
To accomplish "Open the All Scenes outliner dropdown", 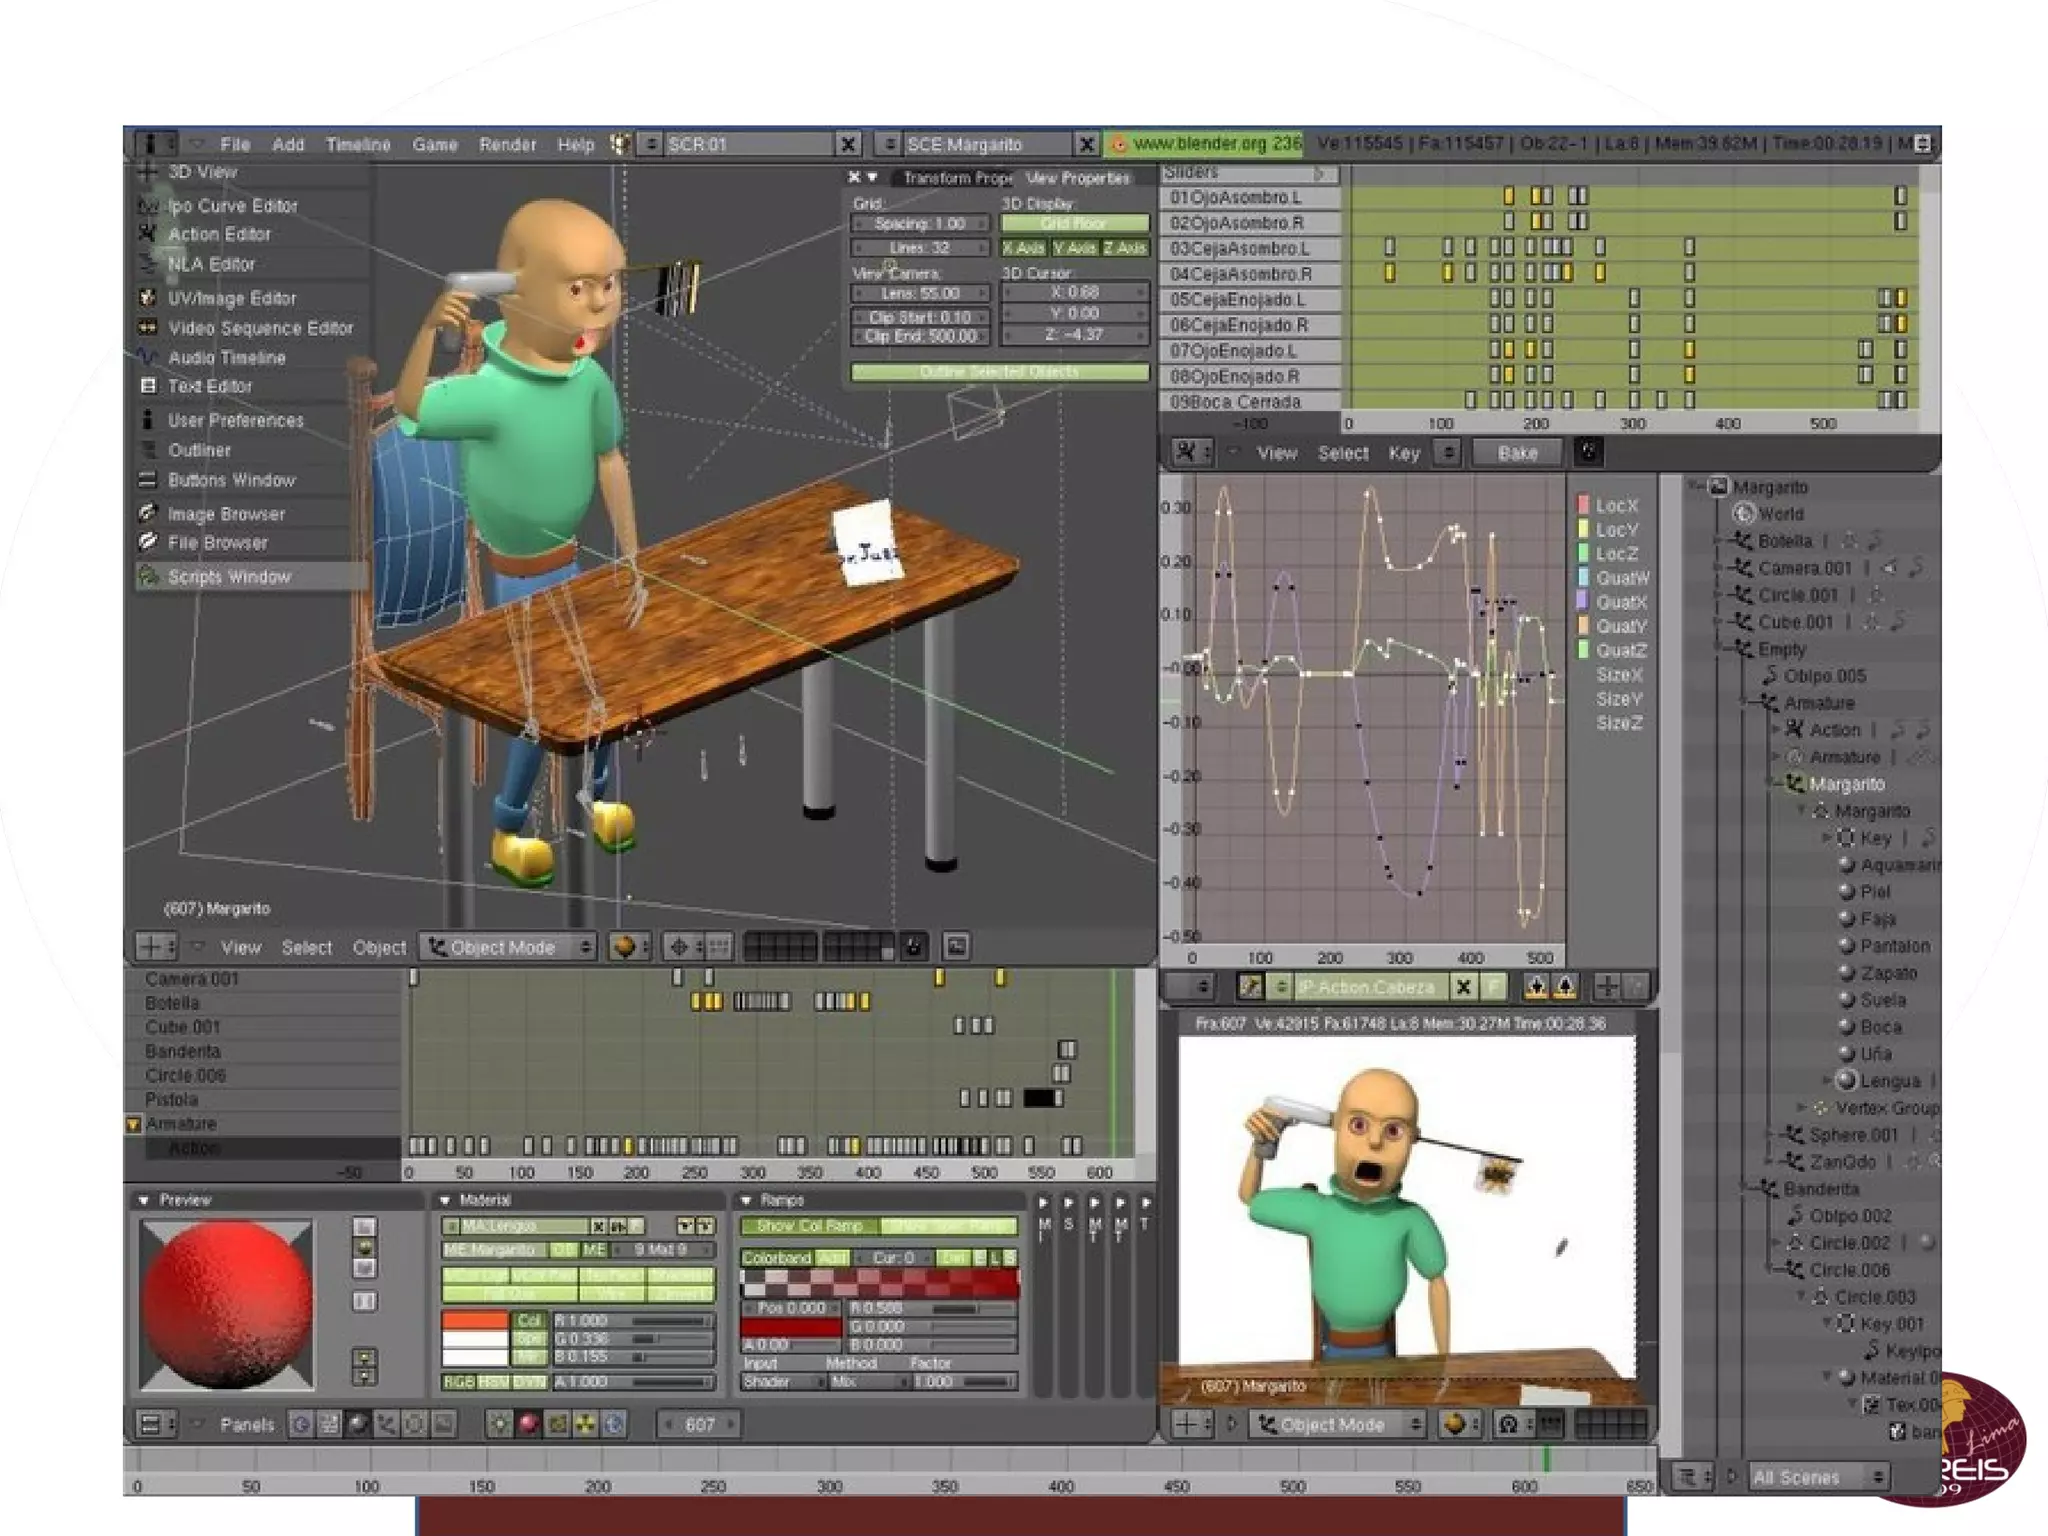I will [x=1817, y=1477].
